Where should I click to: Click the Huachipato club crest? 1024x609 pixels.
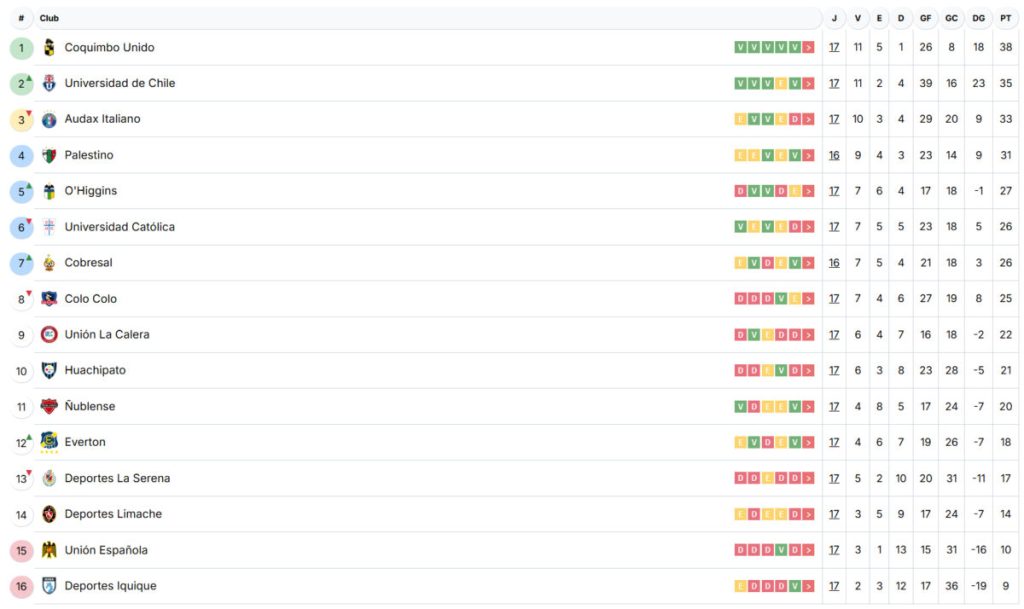tap(49, 370)
